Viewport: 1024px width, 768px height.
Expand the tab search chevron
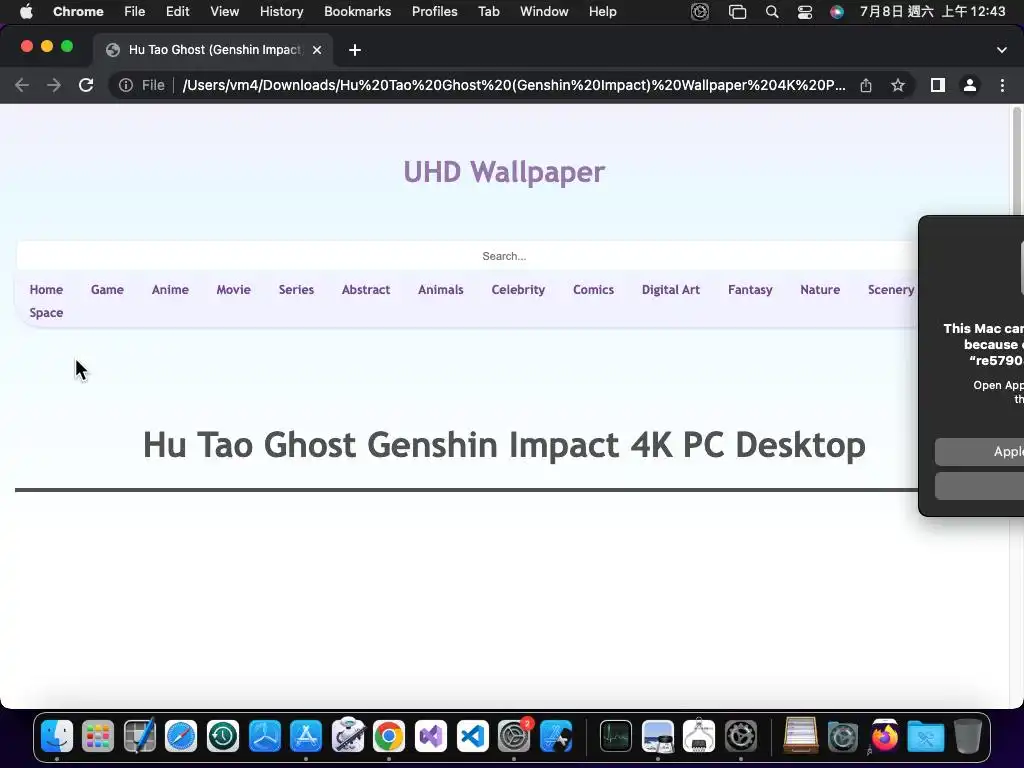coord(1002,50)
